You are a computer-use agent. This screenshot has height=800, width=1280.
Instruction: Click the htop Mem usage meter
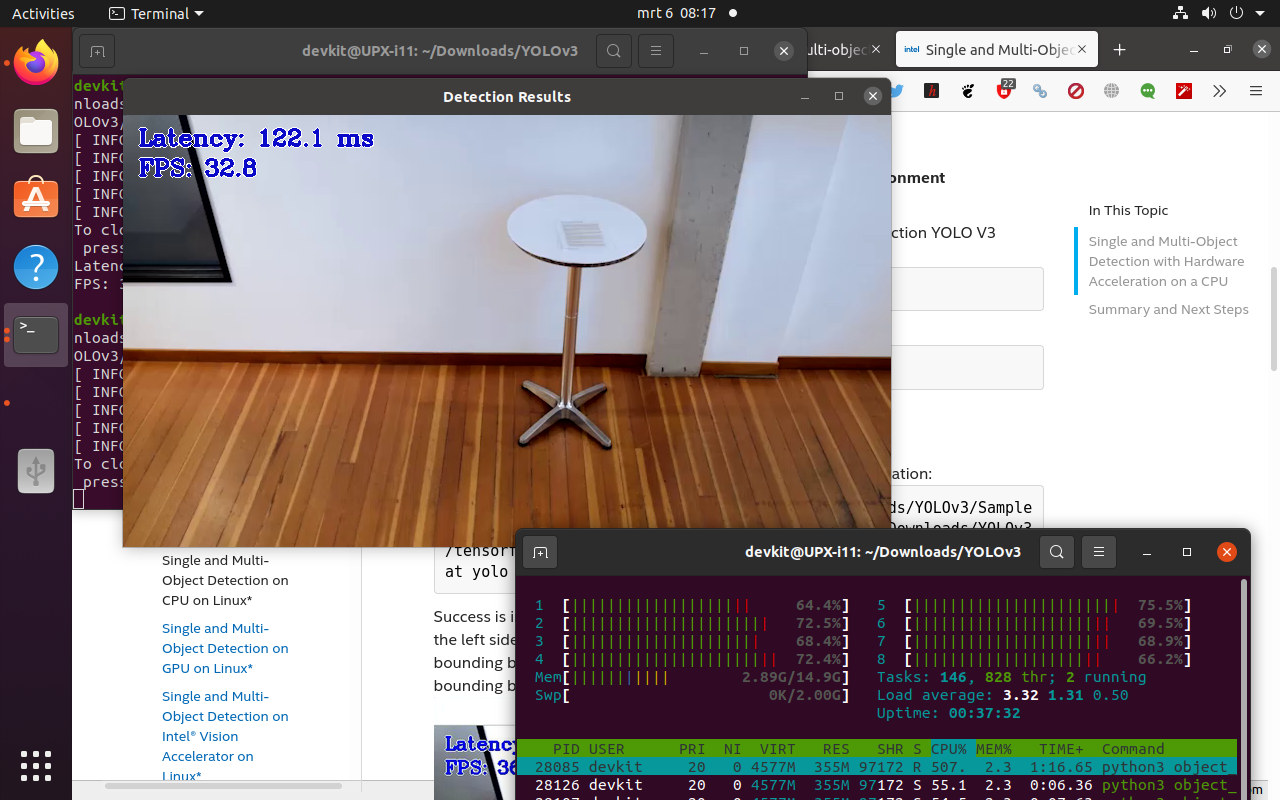point(692,677)
